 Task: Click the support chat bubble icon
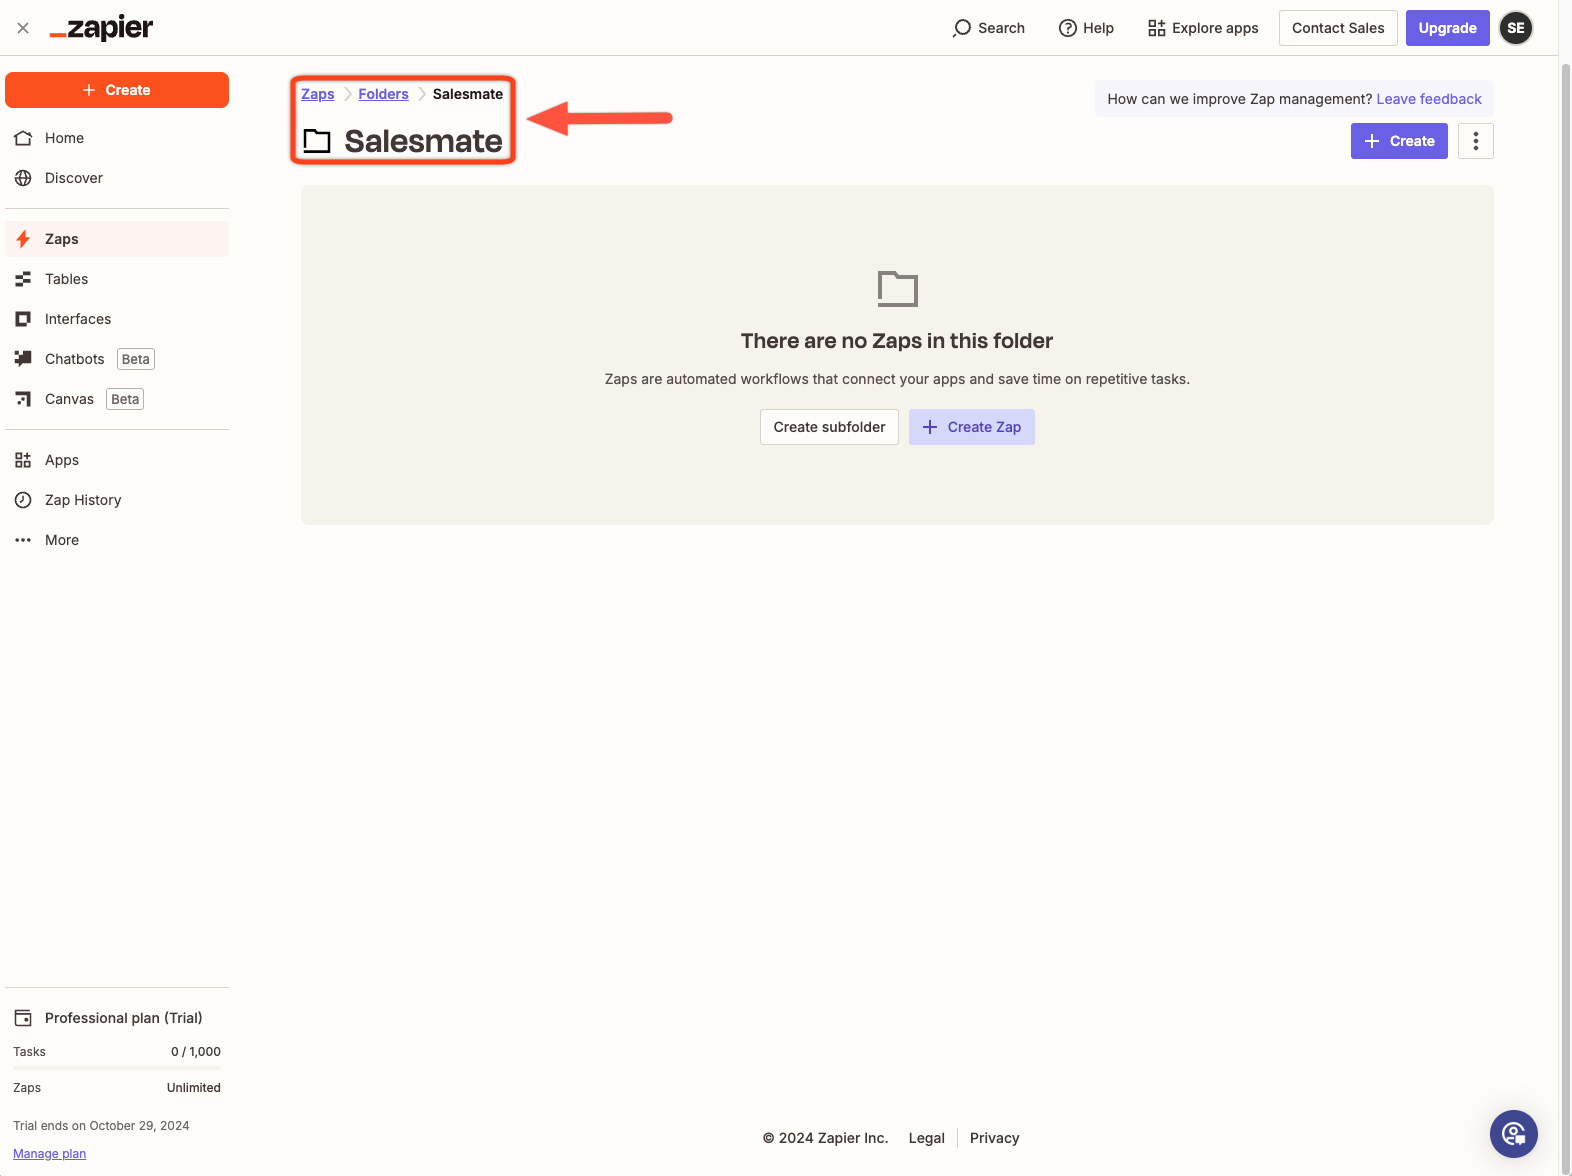pyautogui.click(x=1513, y=1134)
